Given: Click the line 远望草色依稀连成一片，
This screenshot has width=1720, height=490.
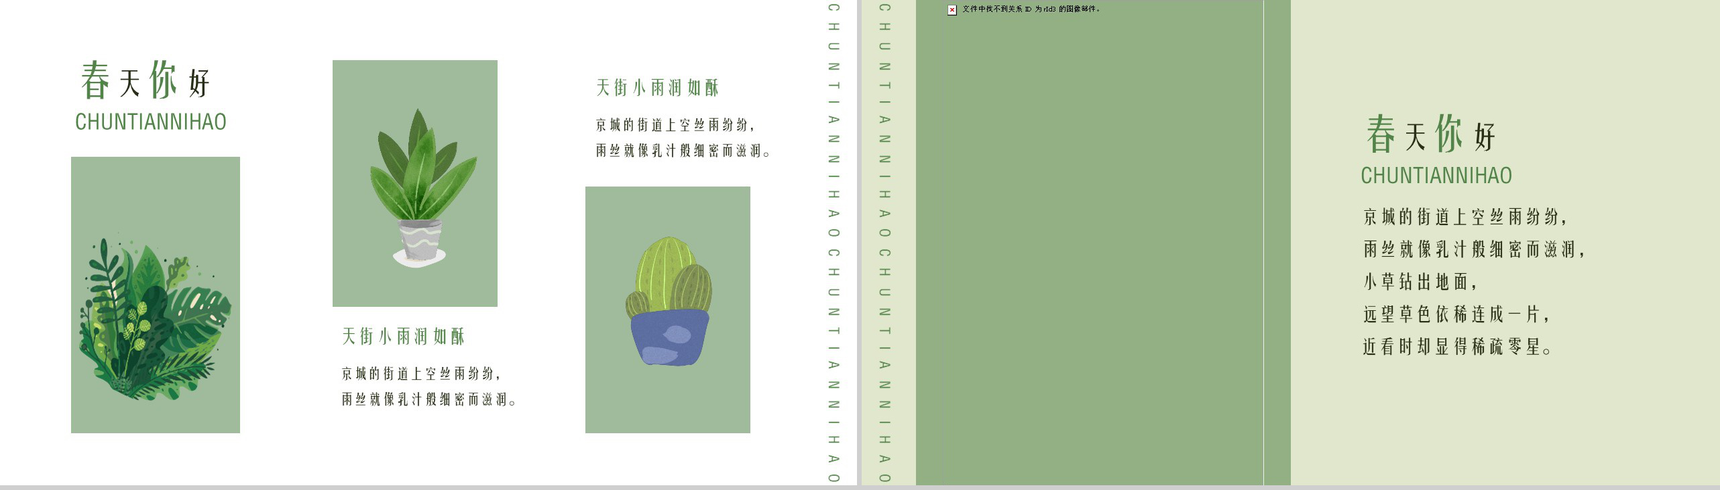Looking at the screenshot, I should 1457,314.
